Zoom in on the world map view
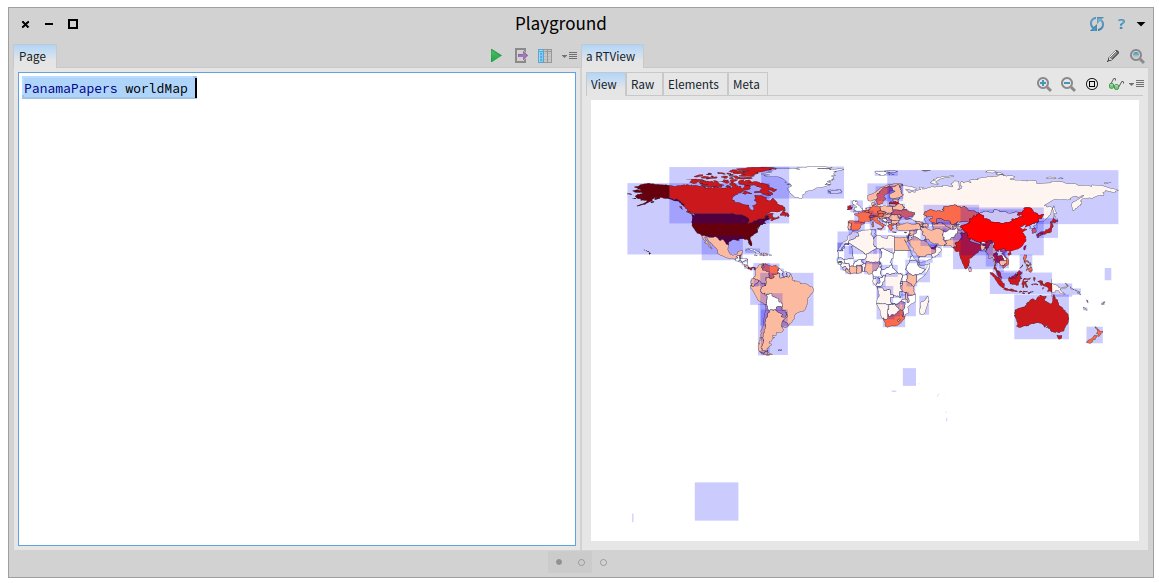The width and height of the screenshot is (1159, 583). [x=1043, y=84]
